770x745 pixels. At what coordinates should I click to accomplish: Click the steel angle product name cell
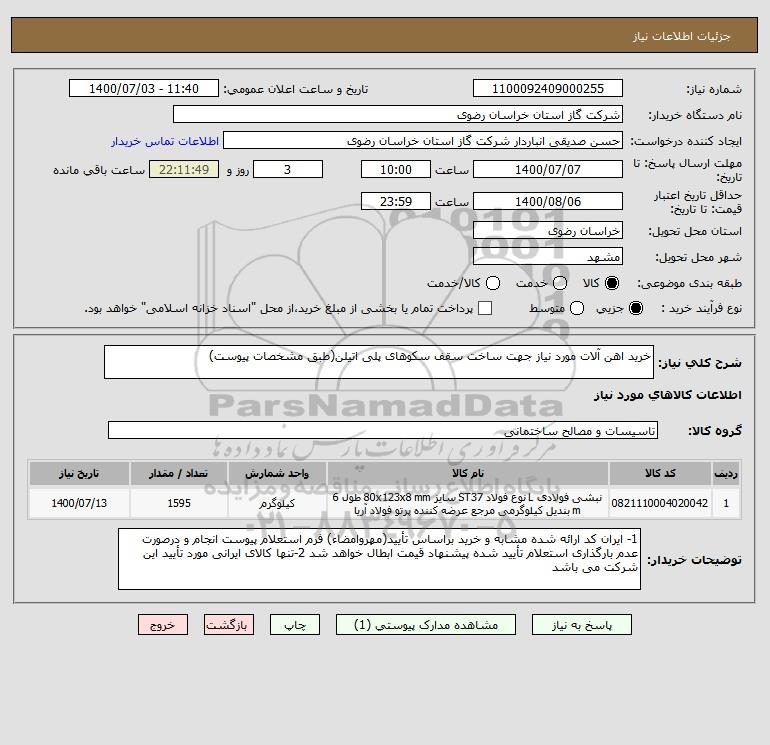coord(468,503)
